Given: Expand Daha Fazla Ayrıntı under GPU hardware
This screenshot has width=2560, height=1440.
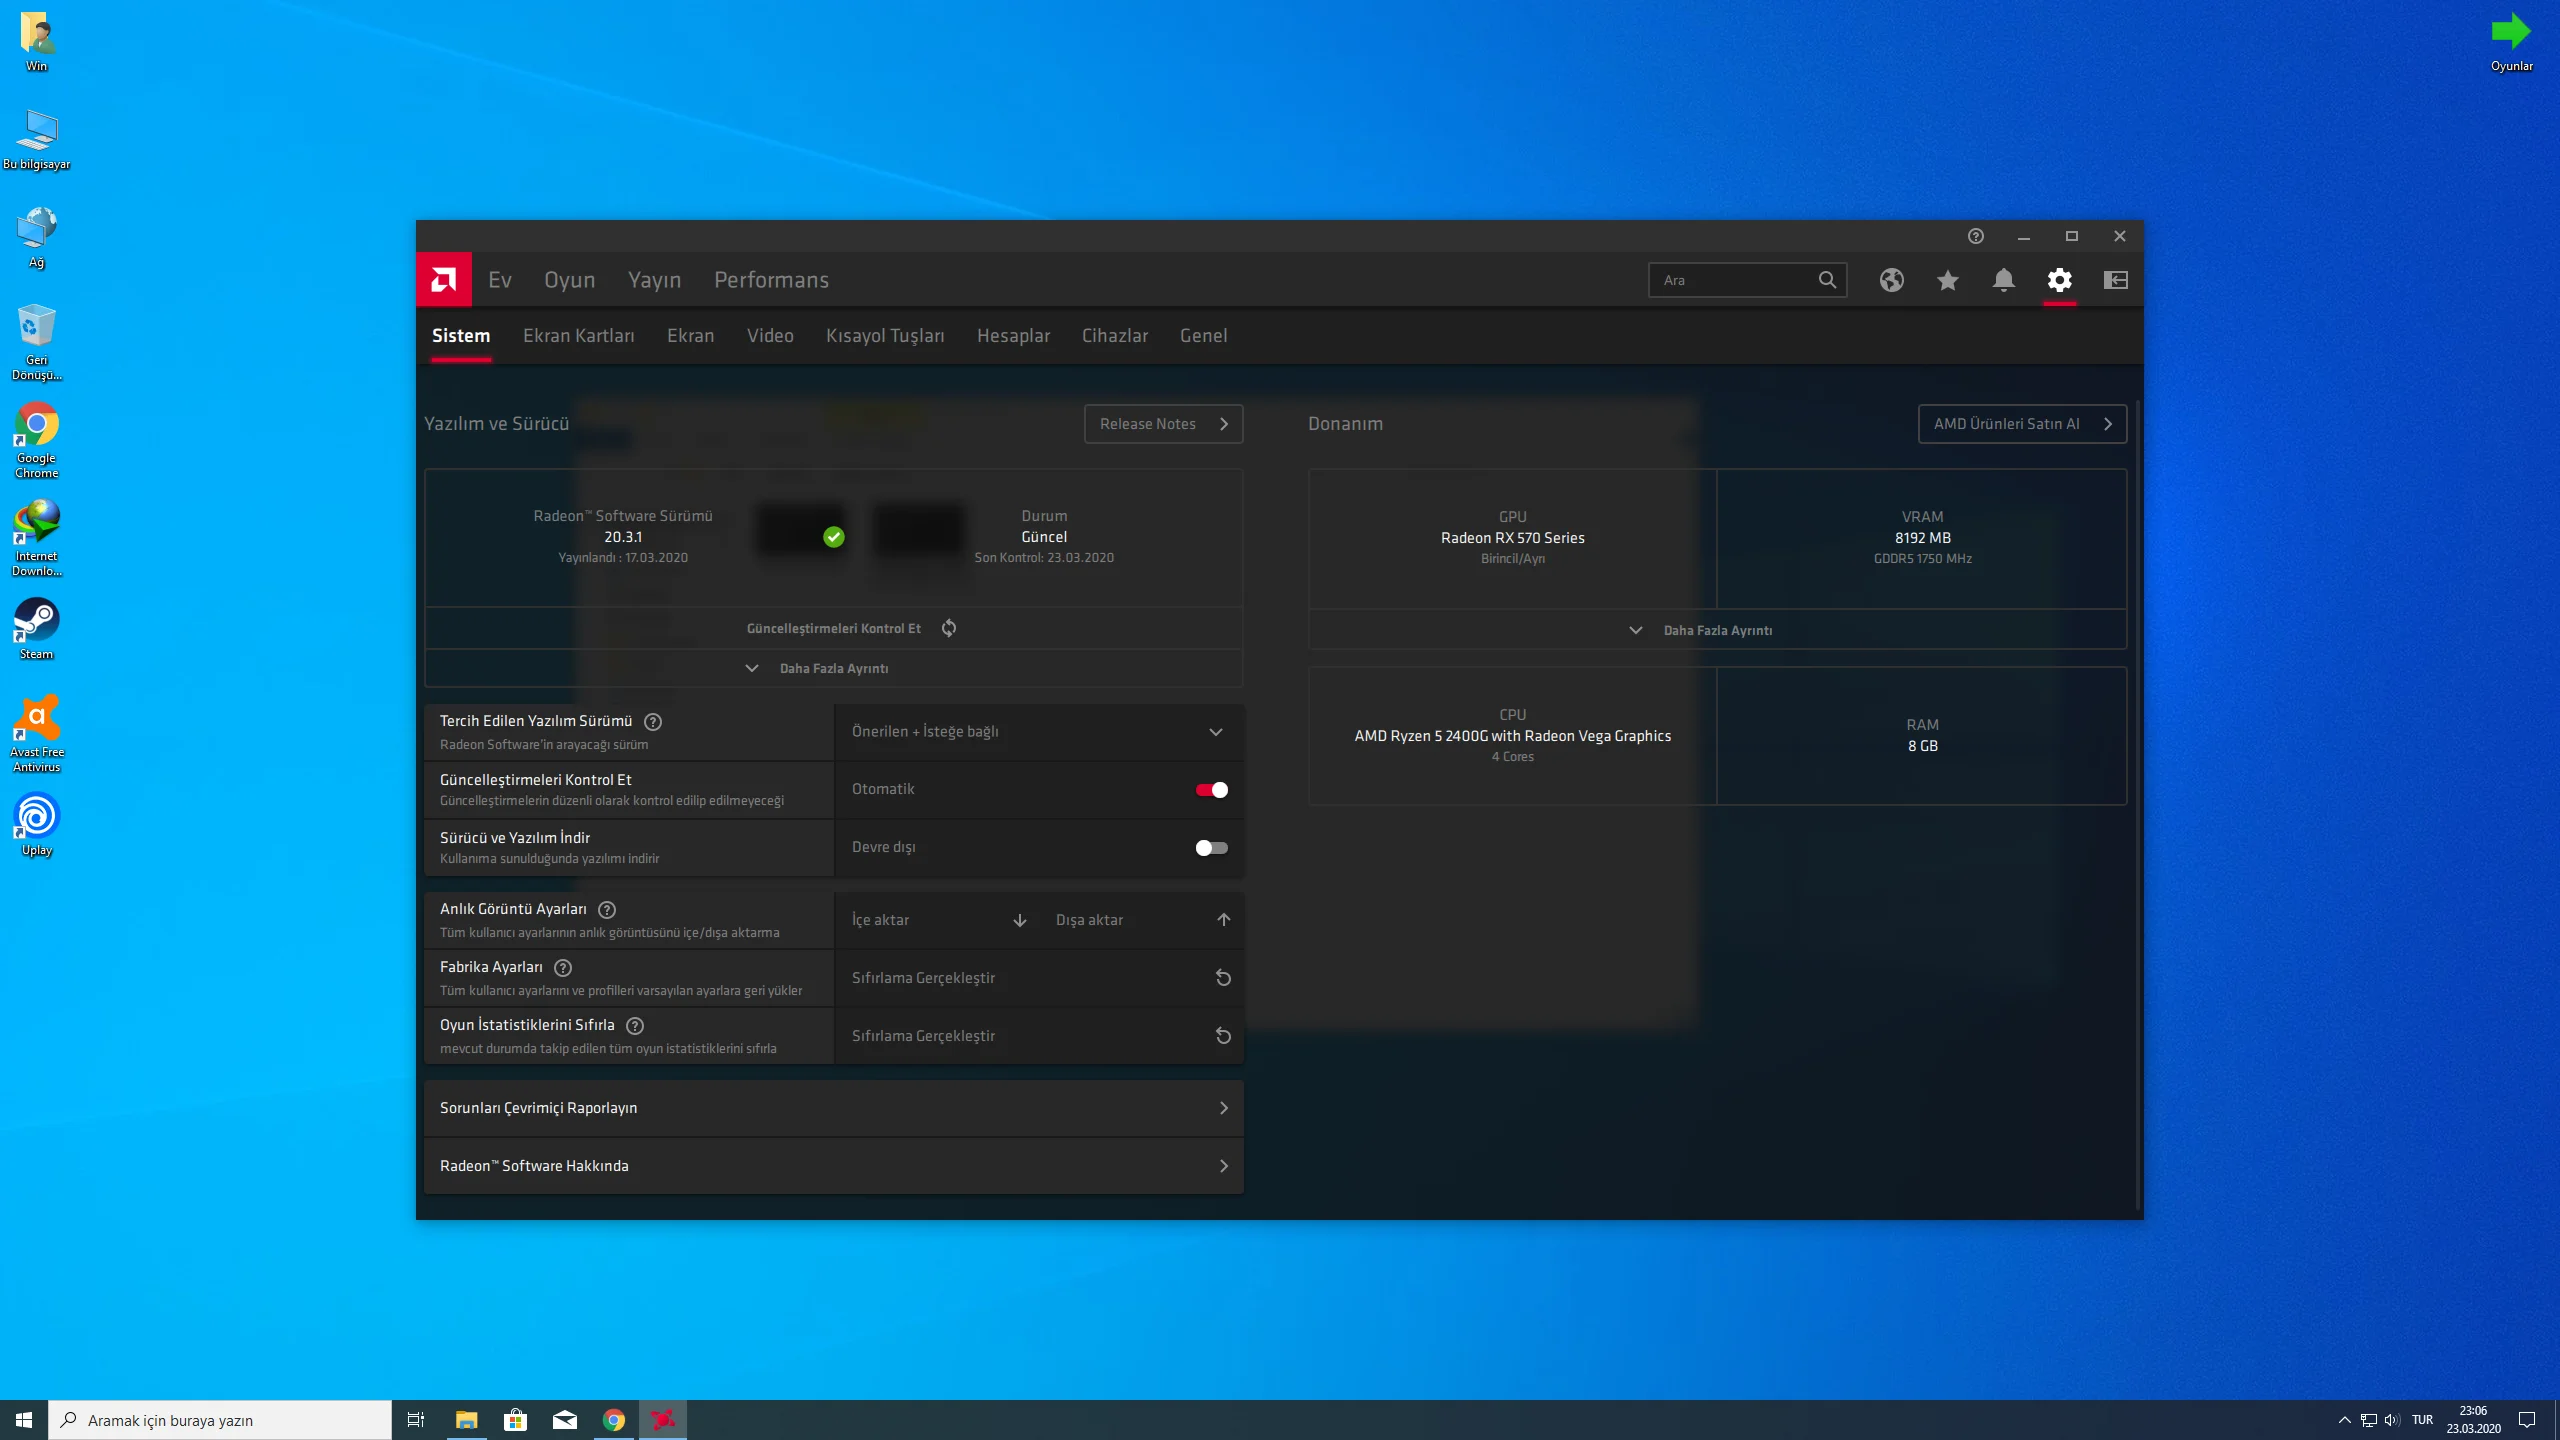Looking at the screenshot, I should 1716,630.
